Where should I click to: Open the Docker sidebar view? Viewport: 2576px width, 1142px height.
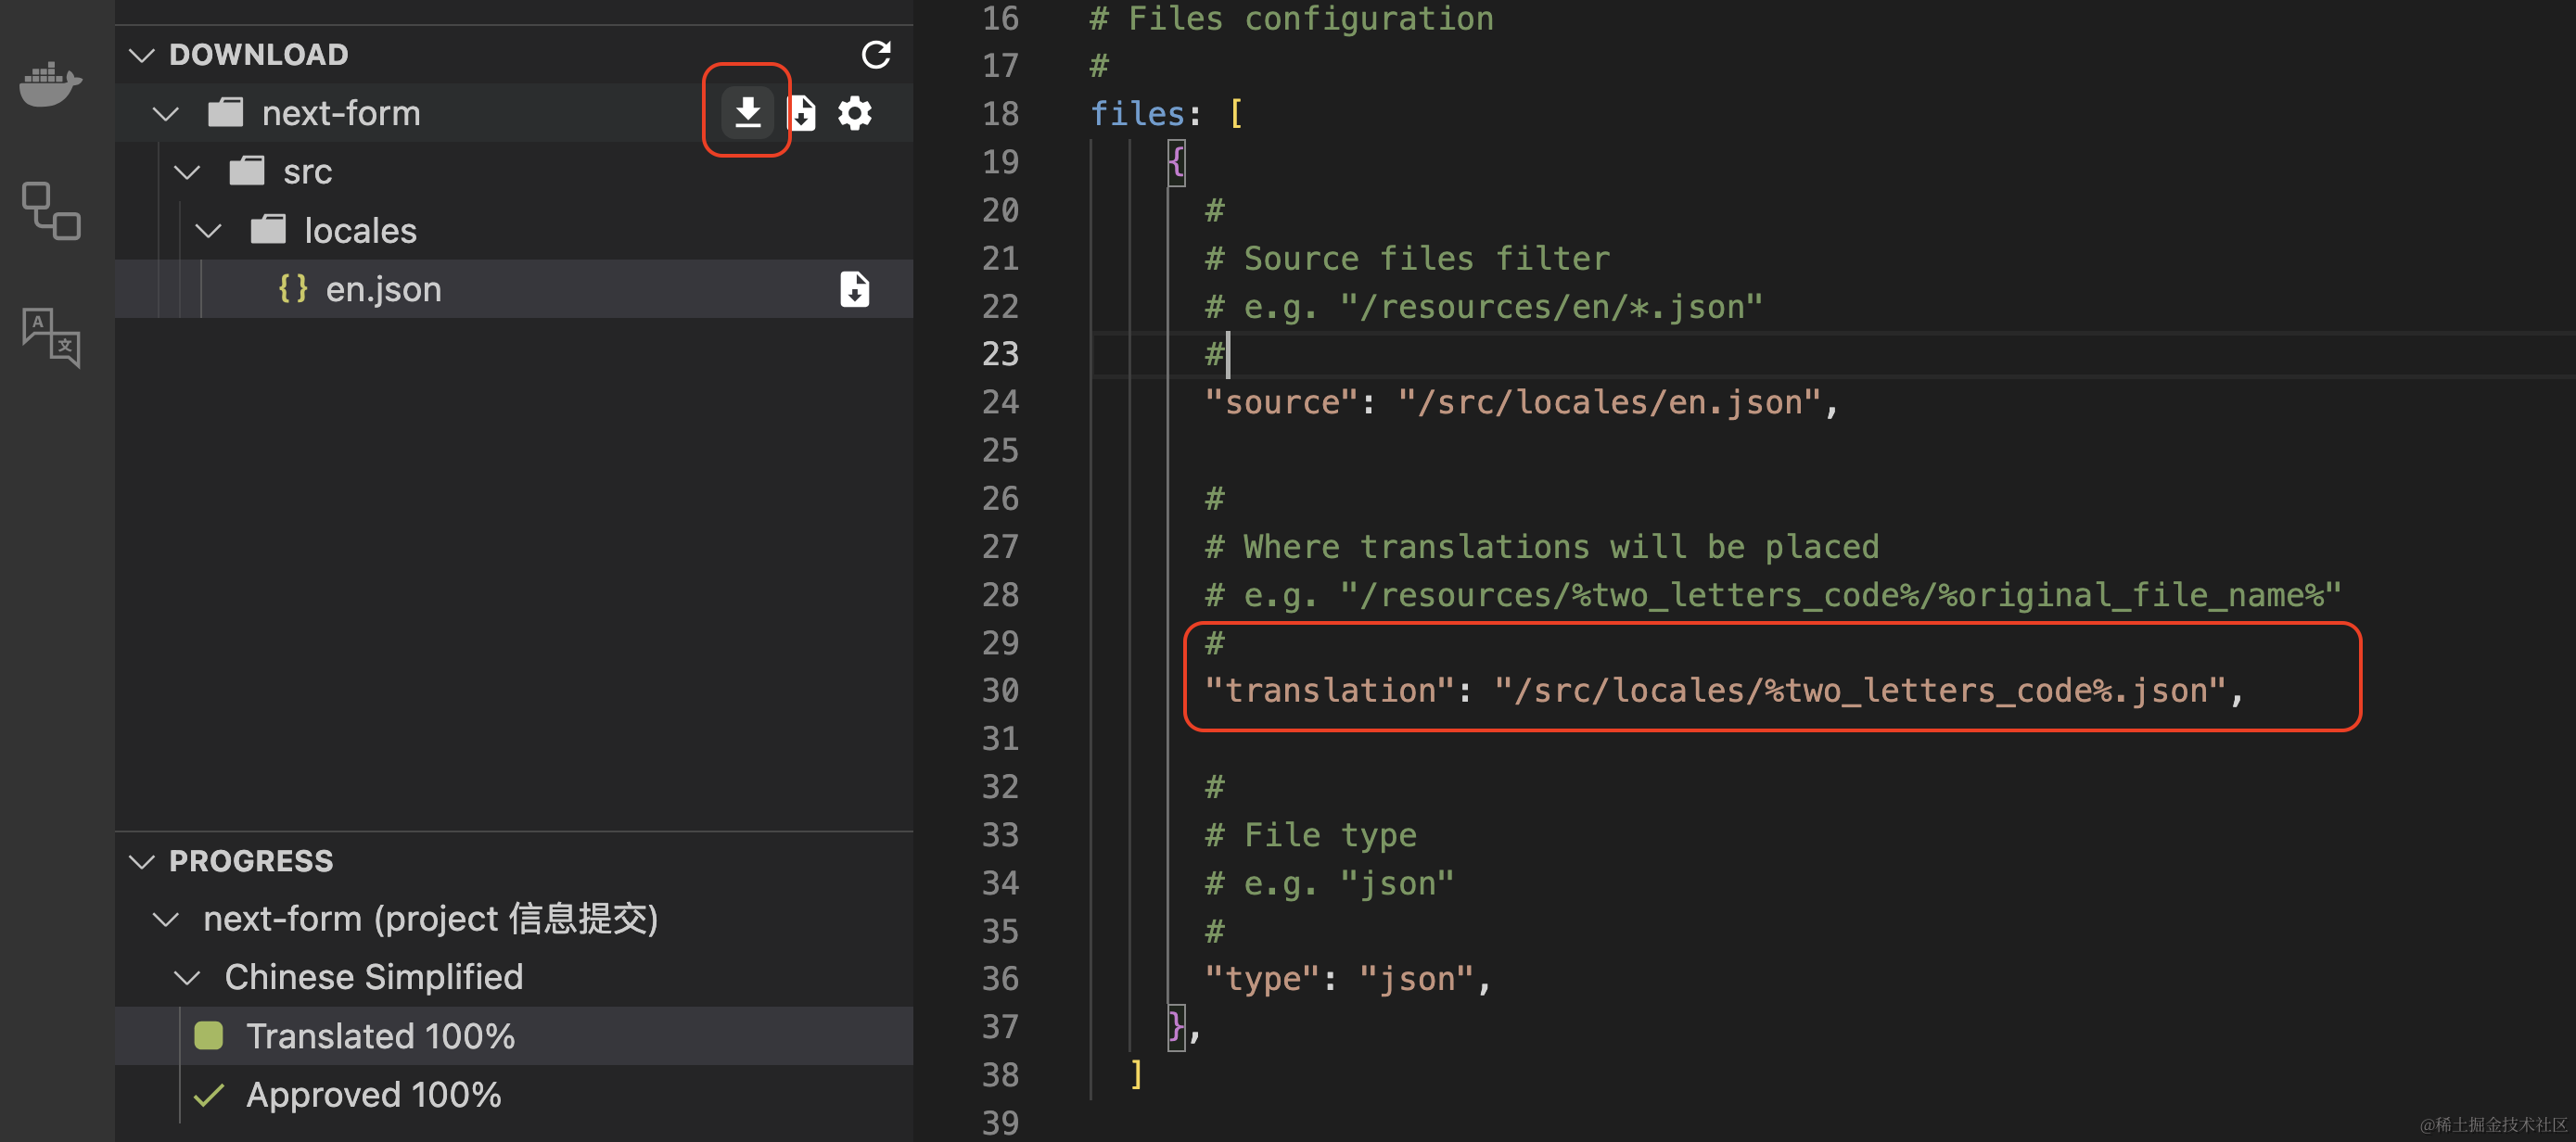coord(50,84)
